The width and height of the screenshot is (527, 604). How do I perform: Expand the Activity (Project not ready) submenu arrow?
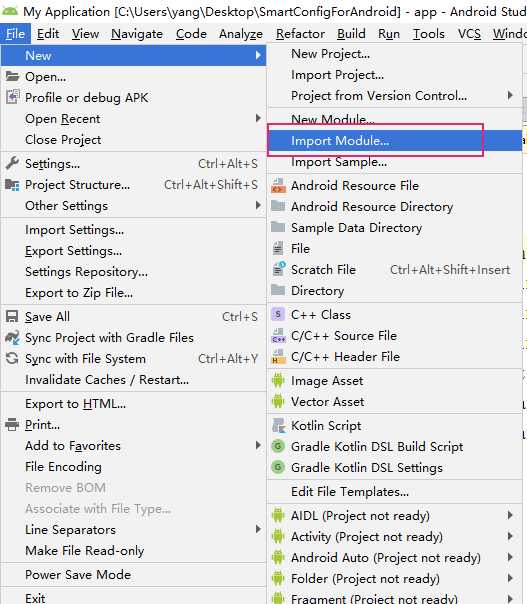(x=510, y=536)
